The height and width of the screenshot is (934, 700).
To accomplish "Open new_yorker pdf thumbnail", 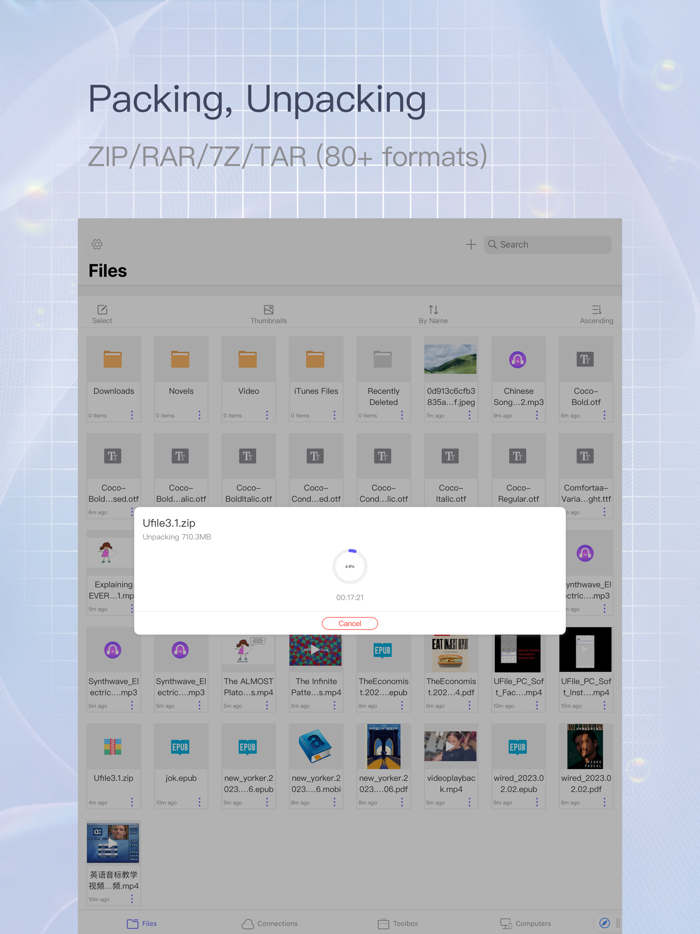I will point(383,746).
